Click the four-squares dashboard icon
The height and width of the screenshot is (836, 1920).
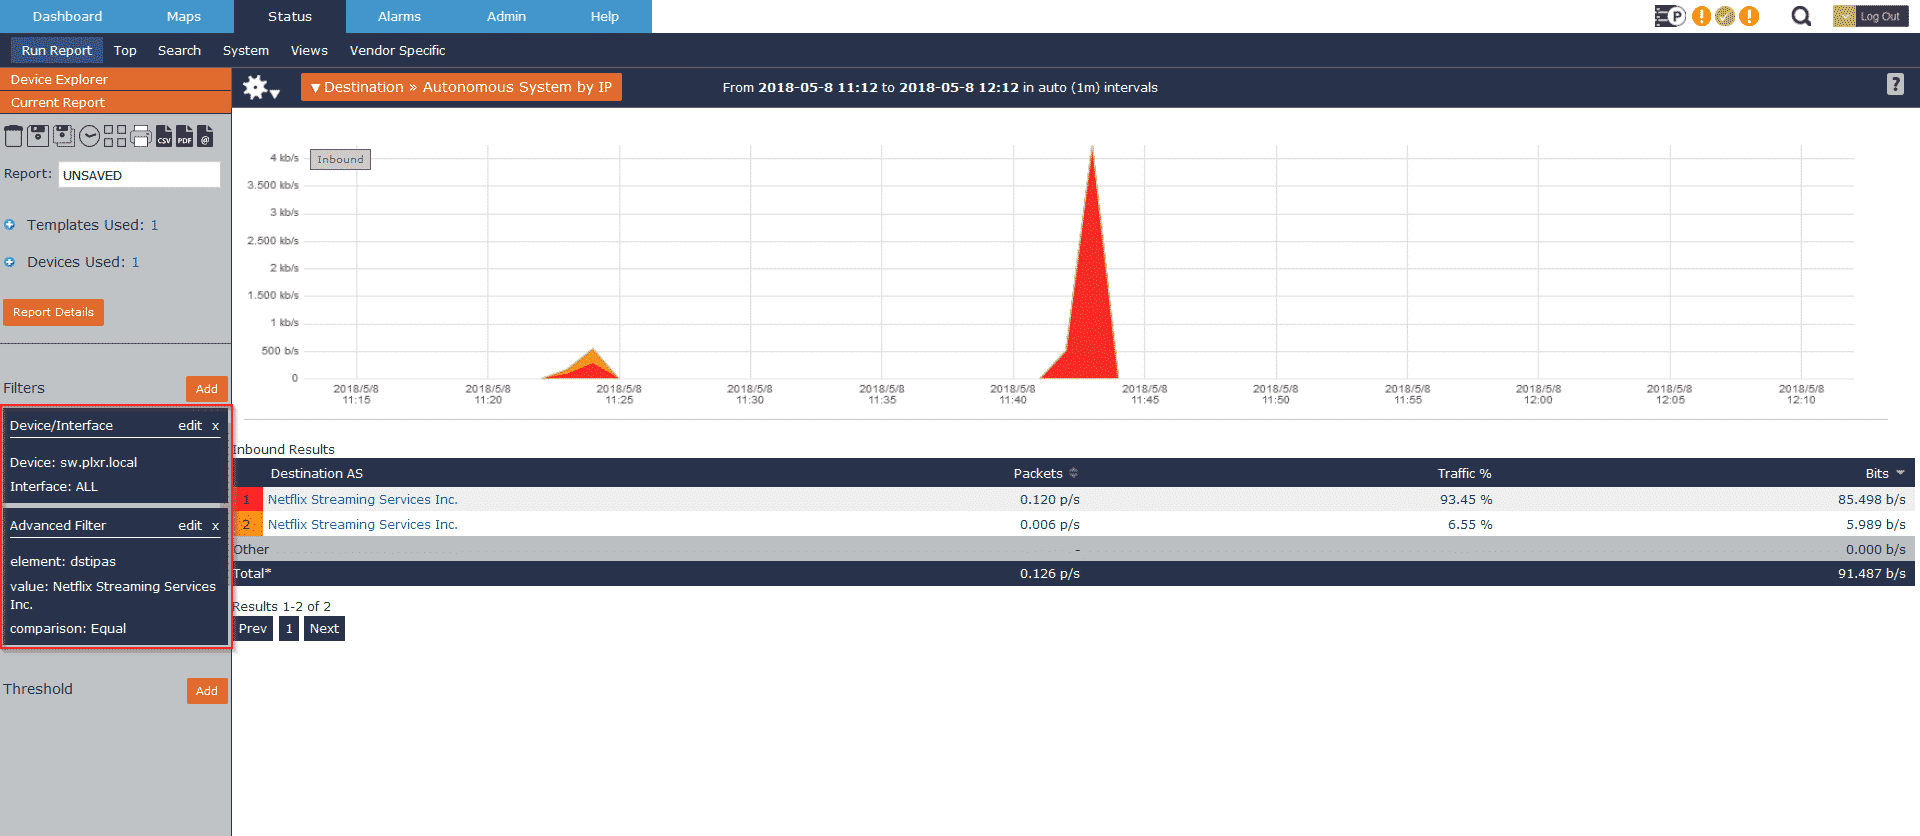tap(115, 136)
